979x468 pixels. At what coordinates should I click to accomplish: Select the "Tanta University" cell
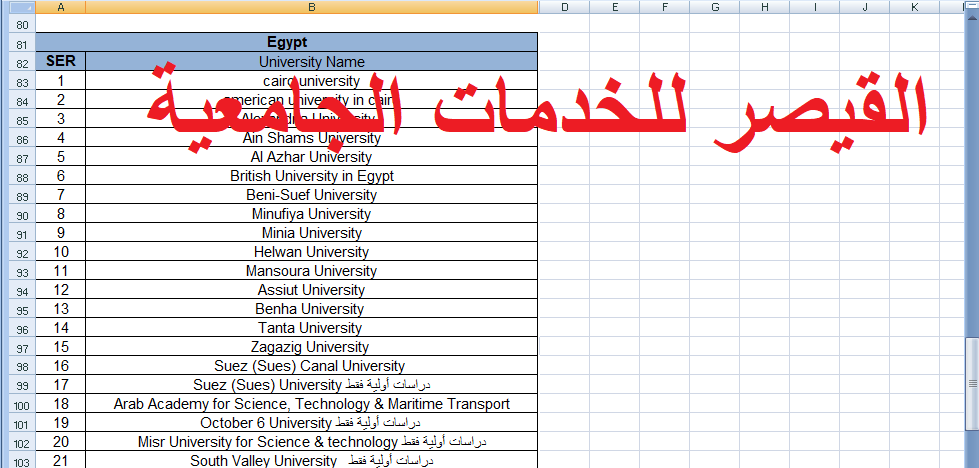[x=312, y=328]
